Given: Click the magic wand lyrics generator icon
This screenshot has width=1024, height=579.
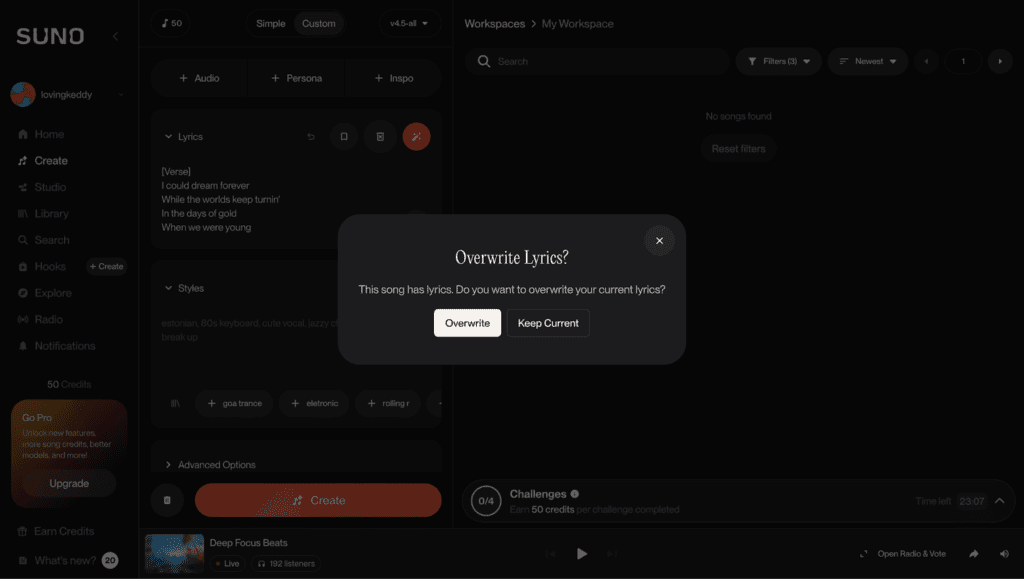Looking at the screenshot, I should [x=416, y=137].
